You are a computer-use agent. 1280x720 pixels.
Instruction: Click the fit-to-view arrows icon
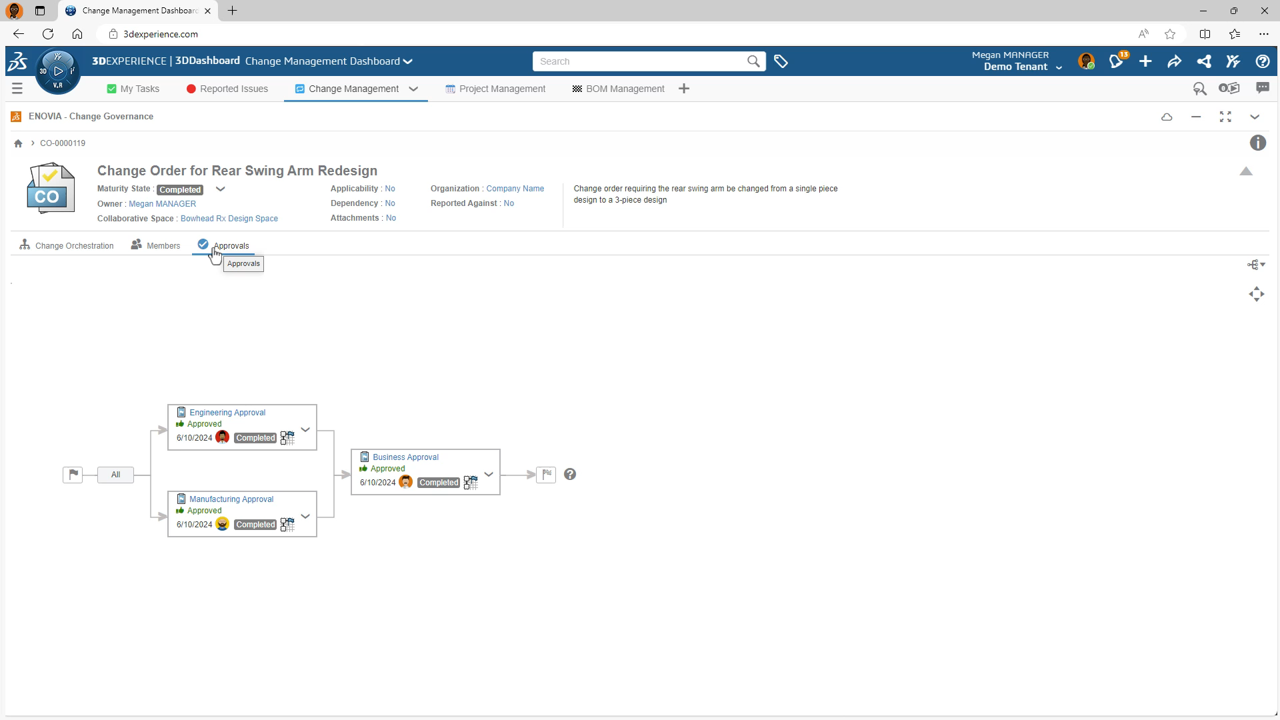(x=1257, y=294)
